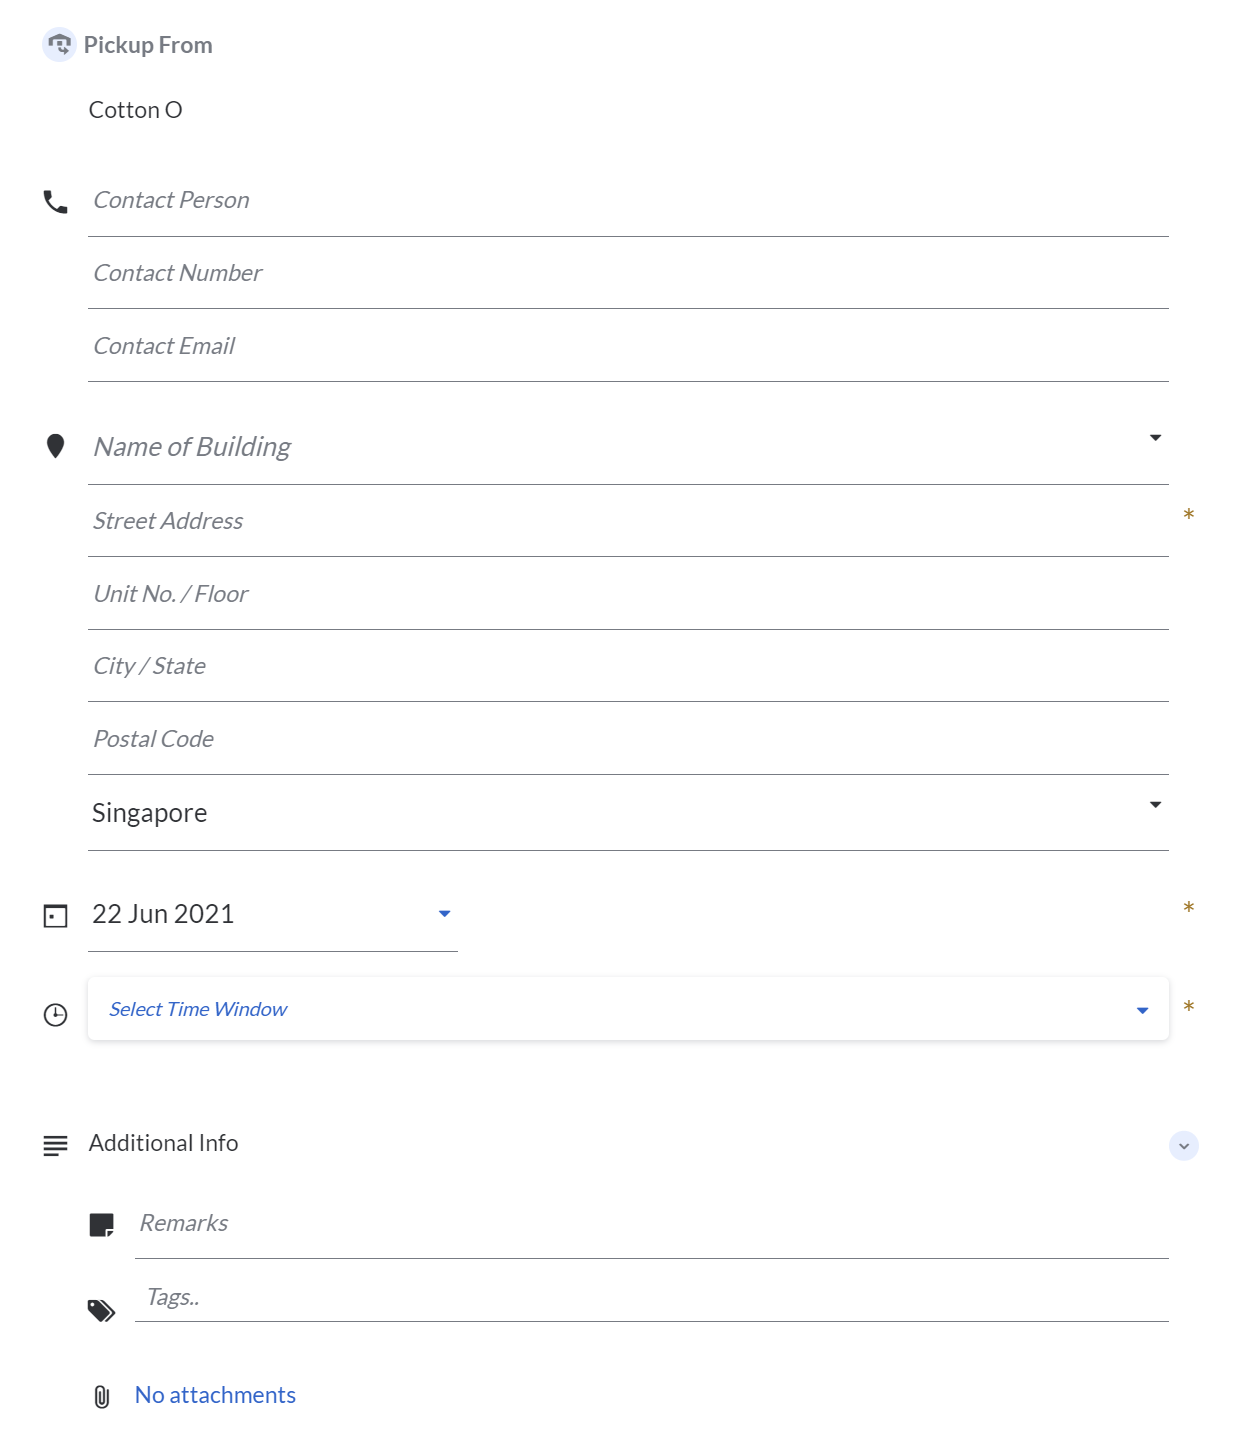Screen dimensions: 1244x1440
Task: Open the Singapore country dropdown
Action: coord(1155,805)
